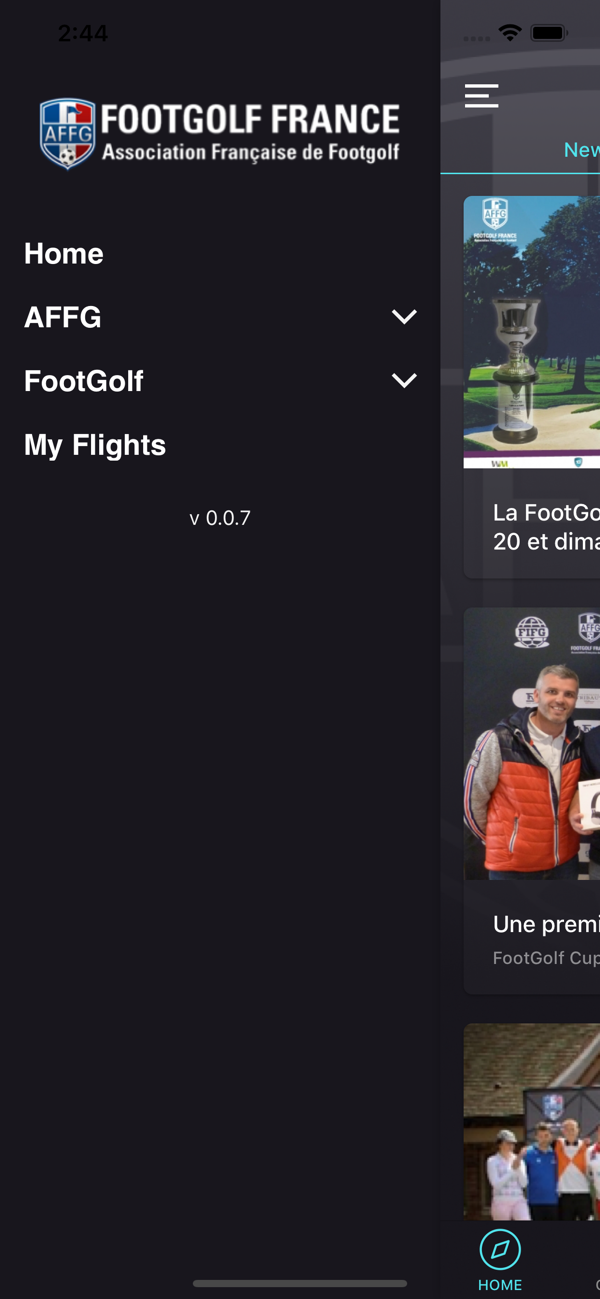Tap the FOOTGOLF FRANCE header title
Viewport: 600px width, 1299px height.
point(250,120)
